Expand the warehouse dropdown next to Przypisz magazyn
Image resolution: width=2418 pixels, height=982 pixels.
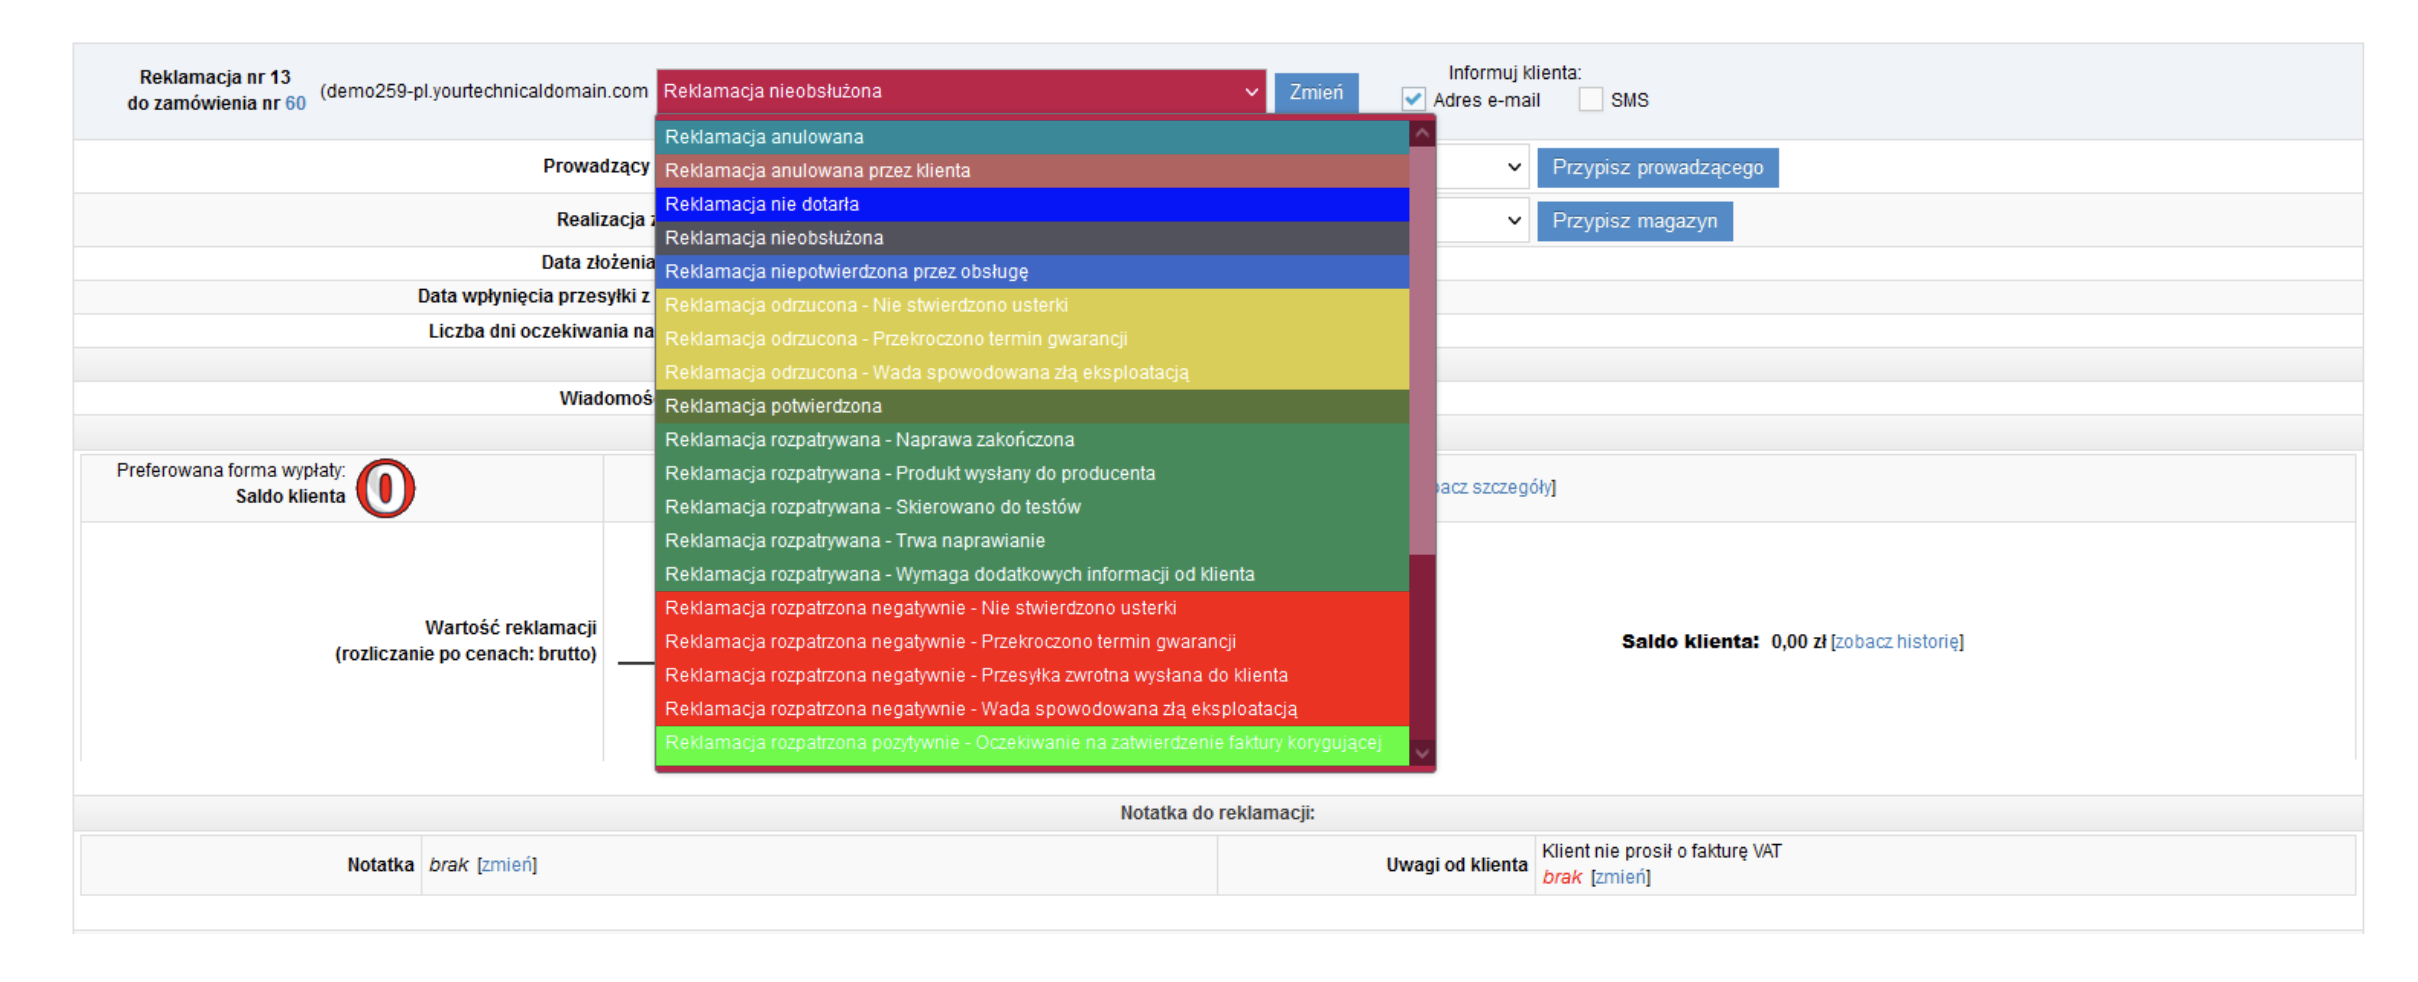click(1513, 221)
